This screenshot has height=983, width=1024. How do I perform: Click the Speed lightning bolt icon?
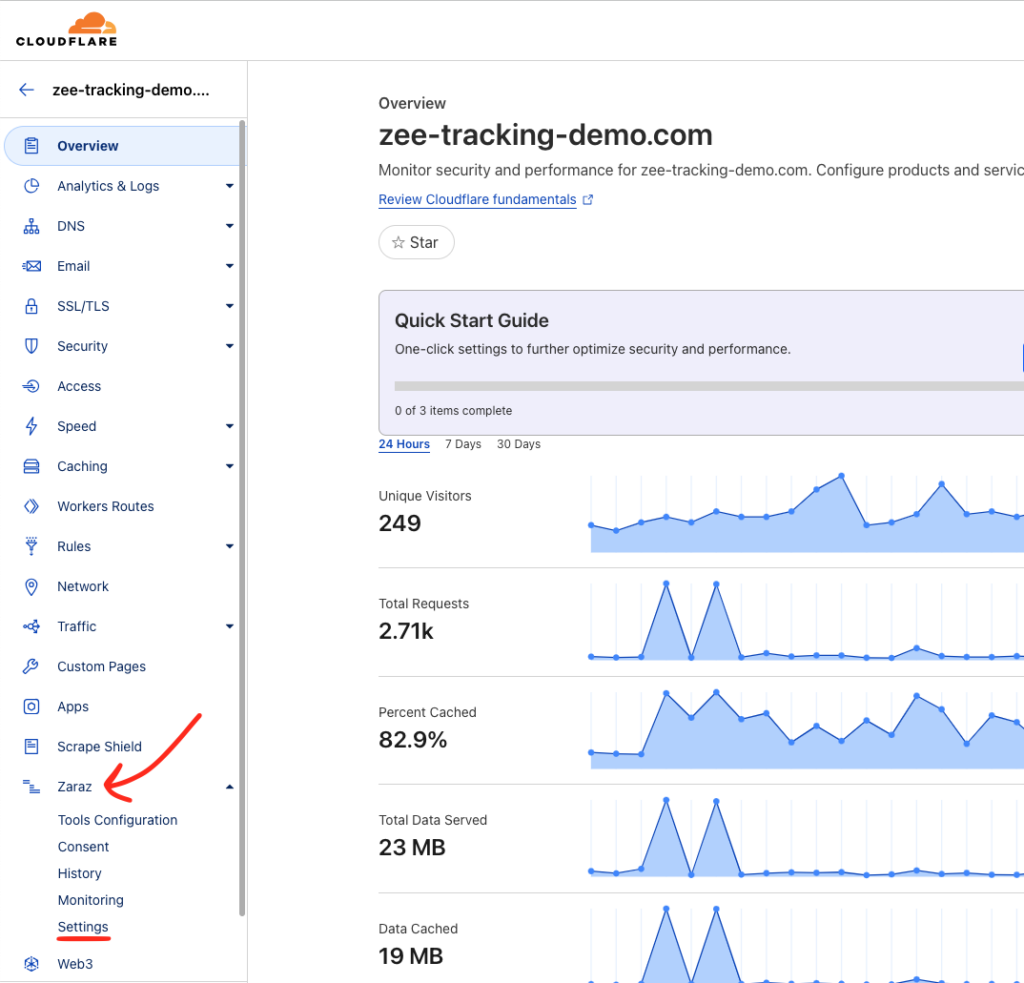31,426
